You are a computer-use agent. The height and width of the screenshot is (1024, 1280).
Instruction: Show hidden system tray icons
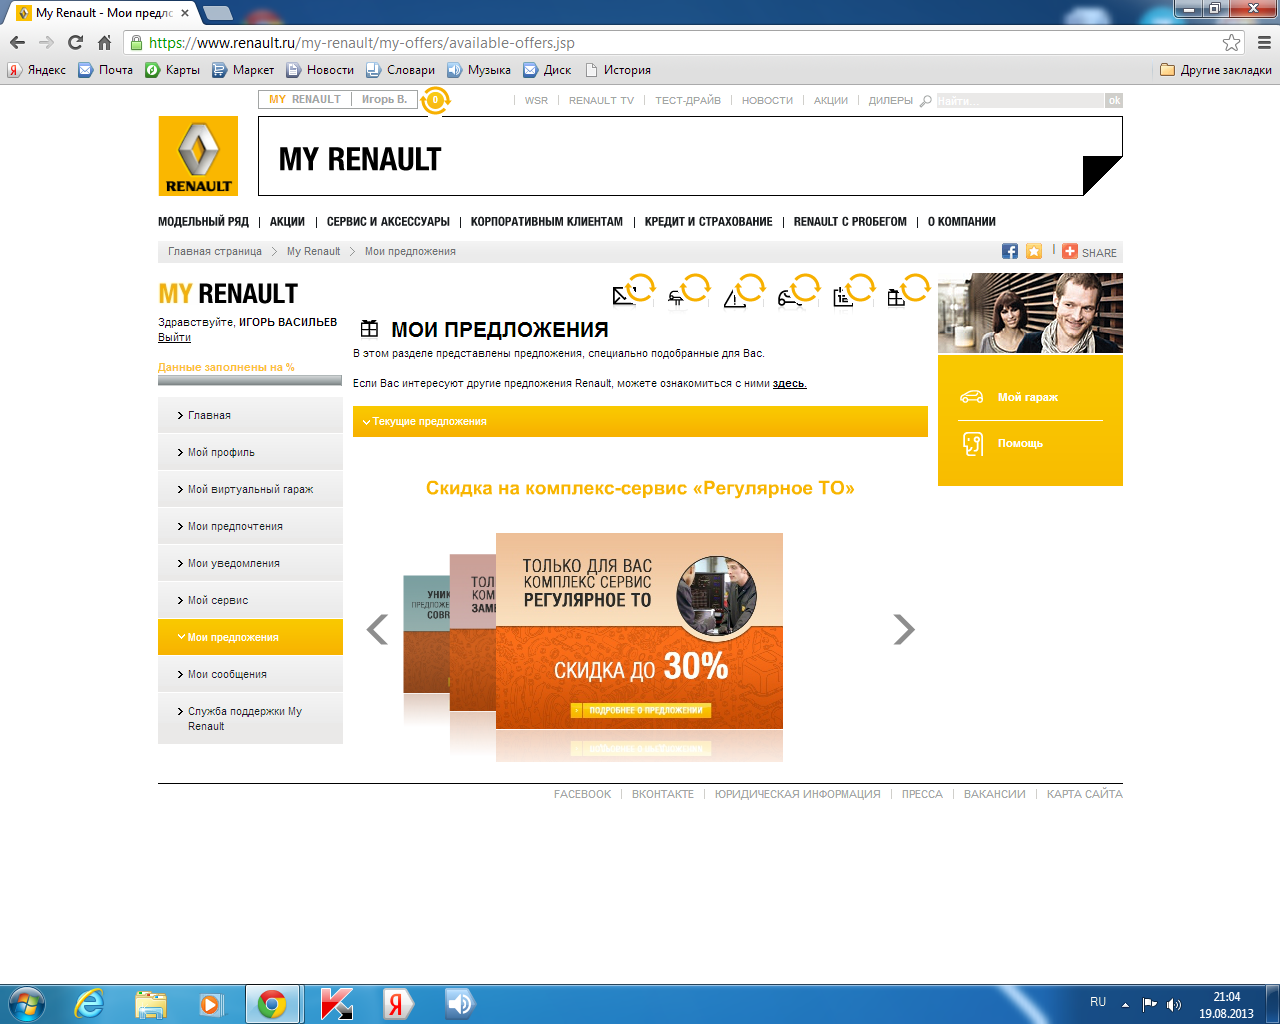(1125, 1004)
